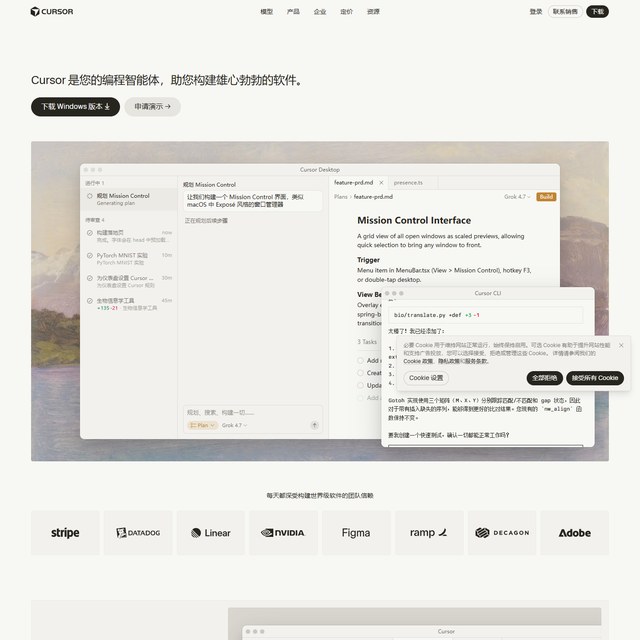Click the 3 Tasks label
The height and width of the screenshot is (640, 640).
[367, 342]
